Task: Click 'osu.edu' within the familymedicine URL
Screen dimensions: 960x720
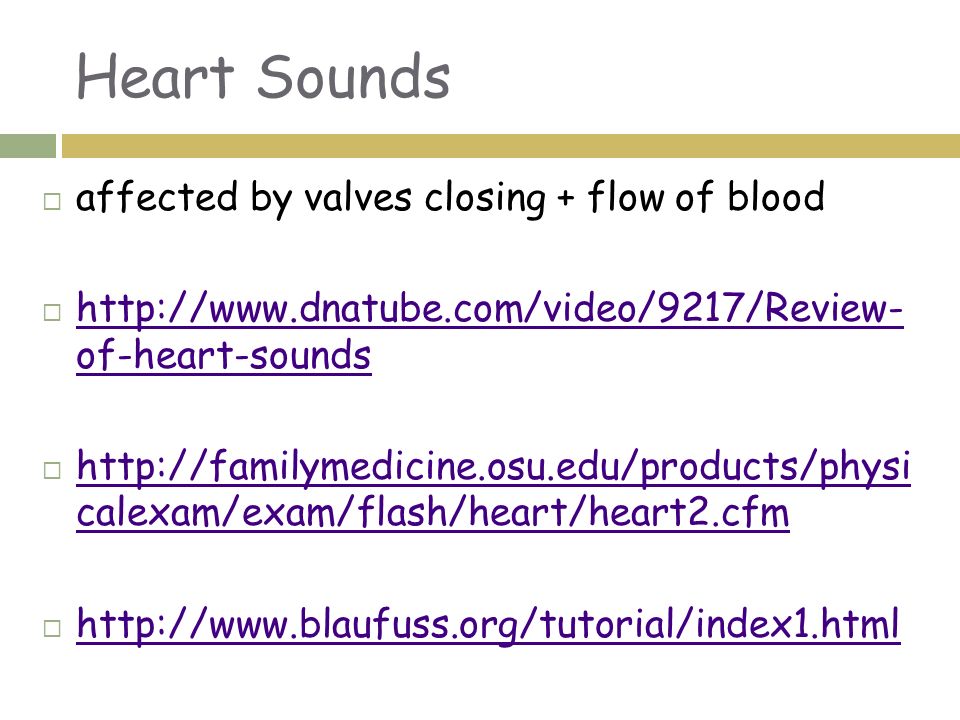Action: tap(552, 467)
